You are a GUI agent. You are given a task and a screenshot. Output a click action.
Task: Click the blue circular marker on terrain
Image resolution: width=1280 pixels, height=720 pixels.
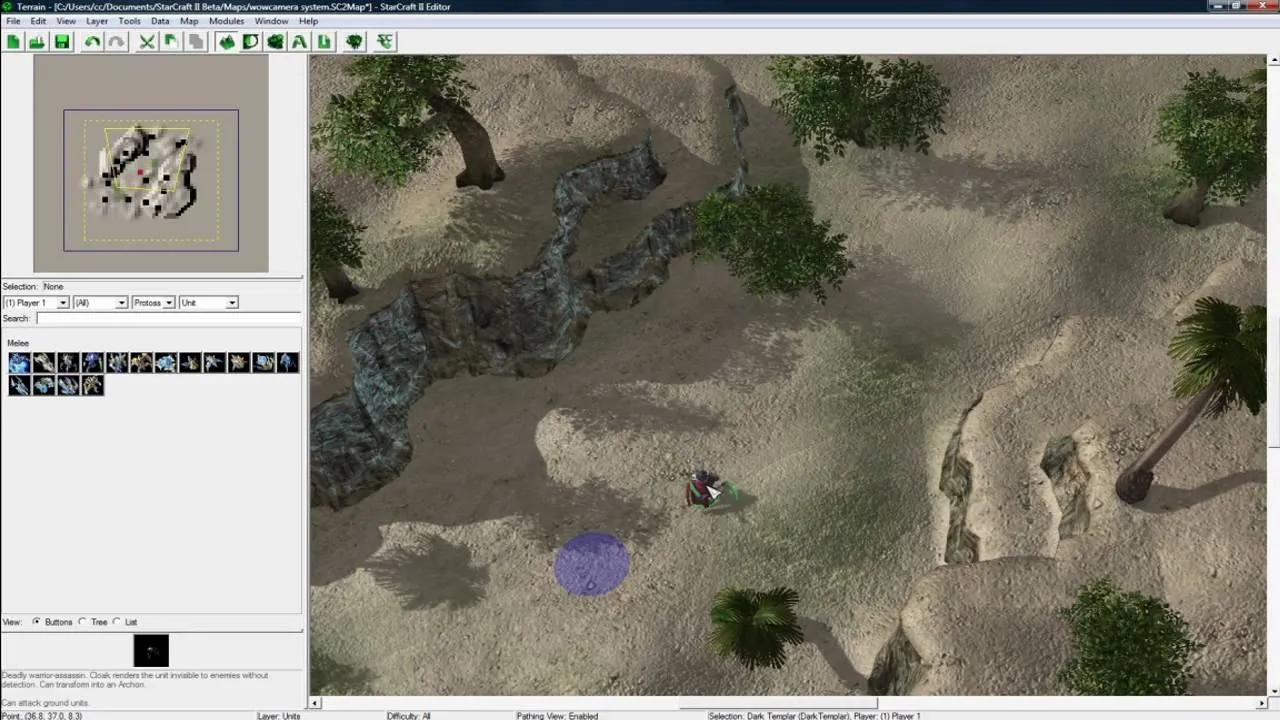point(592,565)
